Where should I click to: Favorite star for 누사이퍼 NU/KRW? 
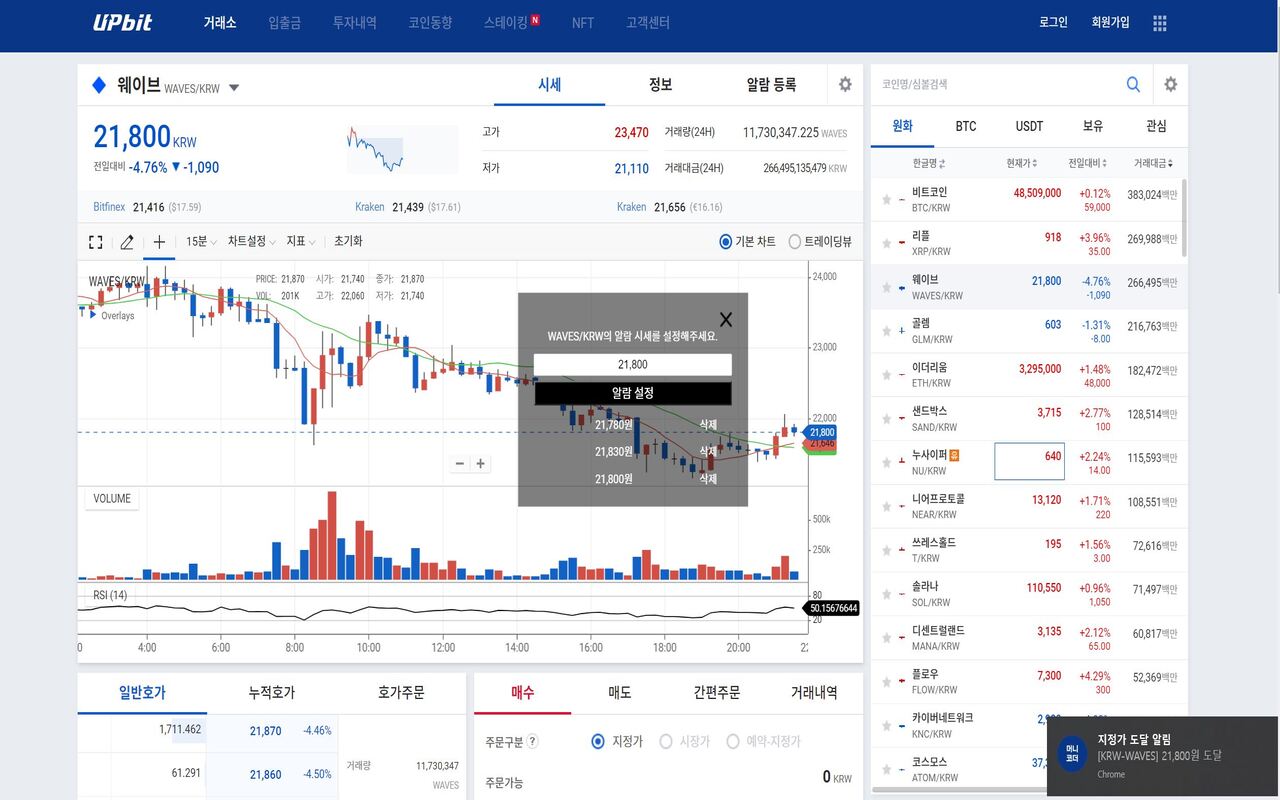pyautogui.click(x=886, y=463)
